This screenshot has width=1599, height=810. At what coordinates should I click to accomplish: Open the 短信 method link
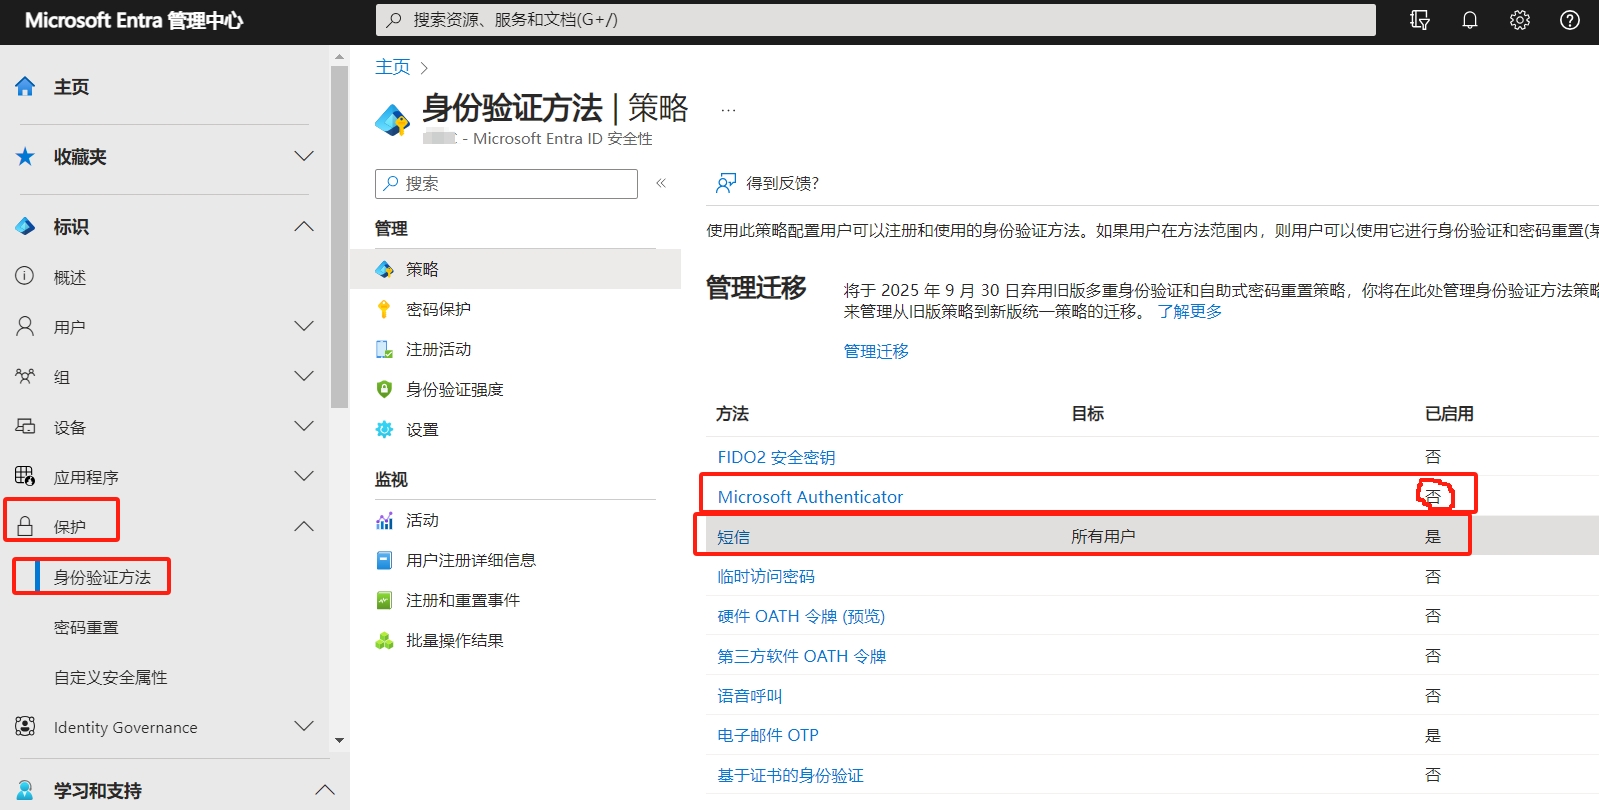click(x=733, y=537)
